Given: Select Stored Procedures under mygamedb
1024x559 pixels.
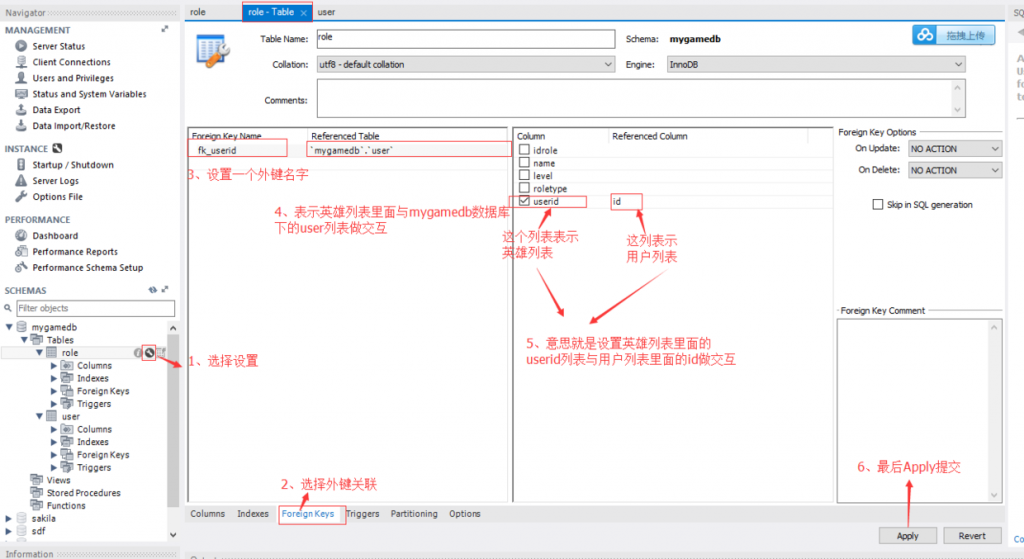Looking at the screenshot, I should click(83, 493).
